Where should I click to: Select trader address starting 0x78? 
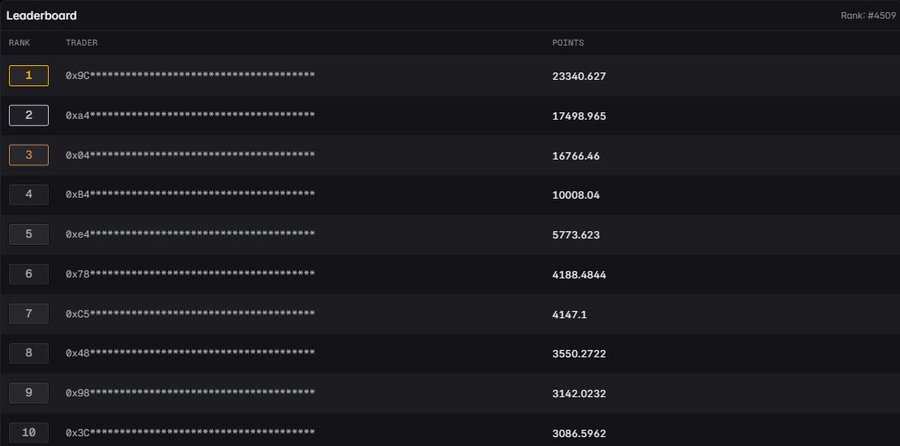pyautogui.click(x=190, y=274)
